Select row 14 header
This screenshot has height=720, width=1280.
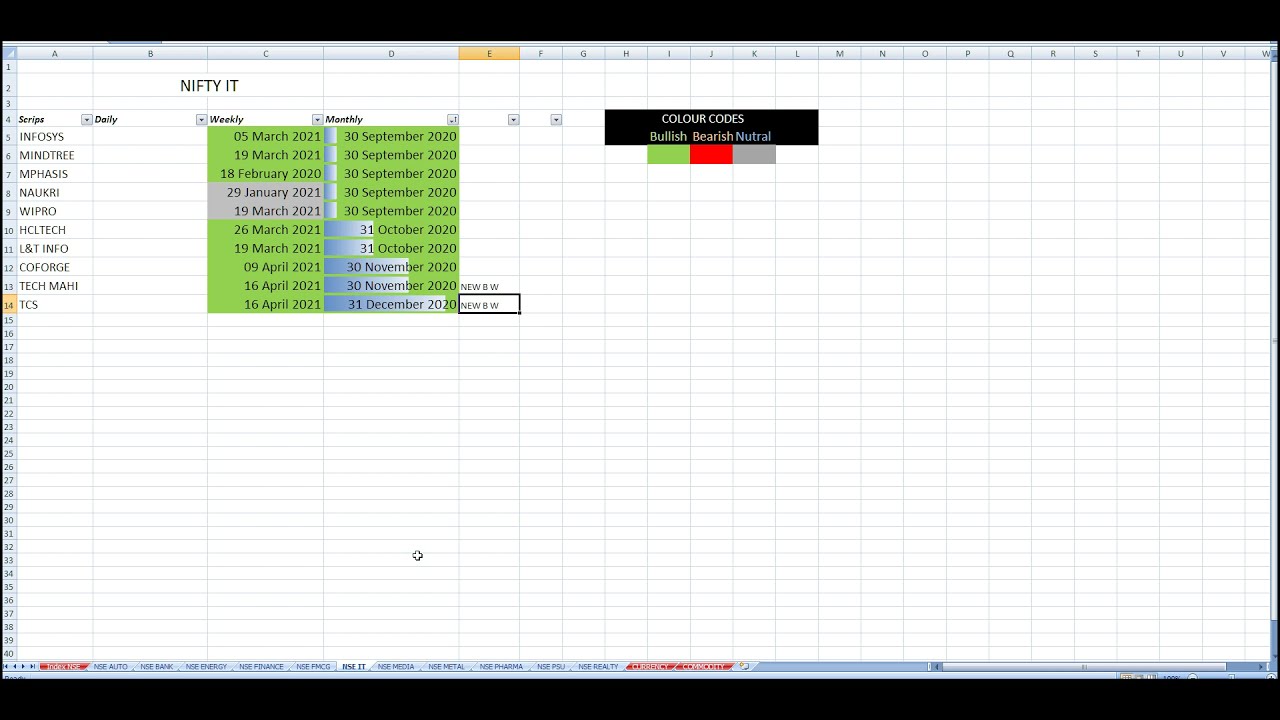click(x=9, y=305)
